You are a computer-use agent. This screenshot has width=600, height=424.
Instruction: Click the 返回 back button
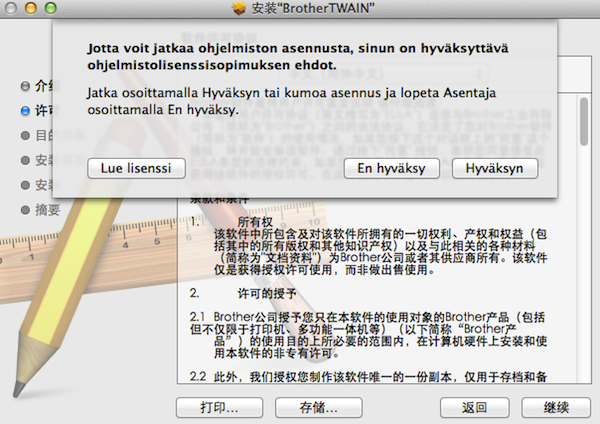pyautogui.click(x=474, y=408)
